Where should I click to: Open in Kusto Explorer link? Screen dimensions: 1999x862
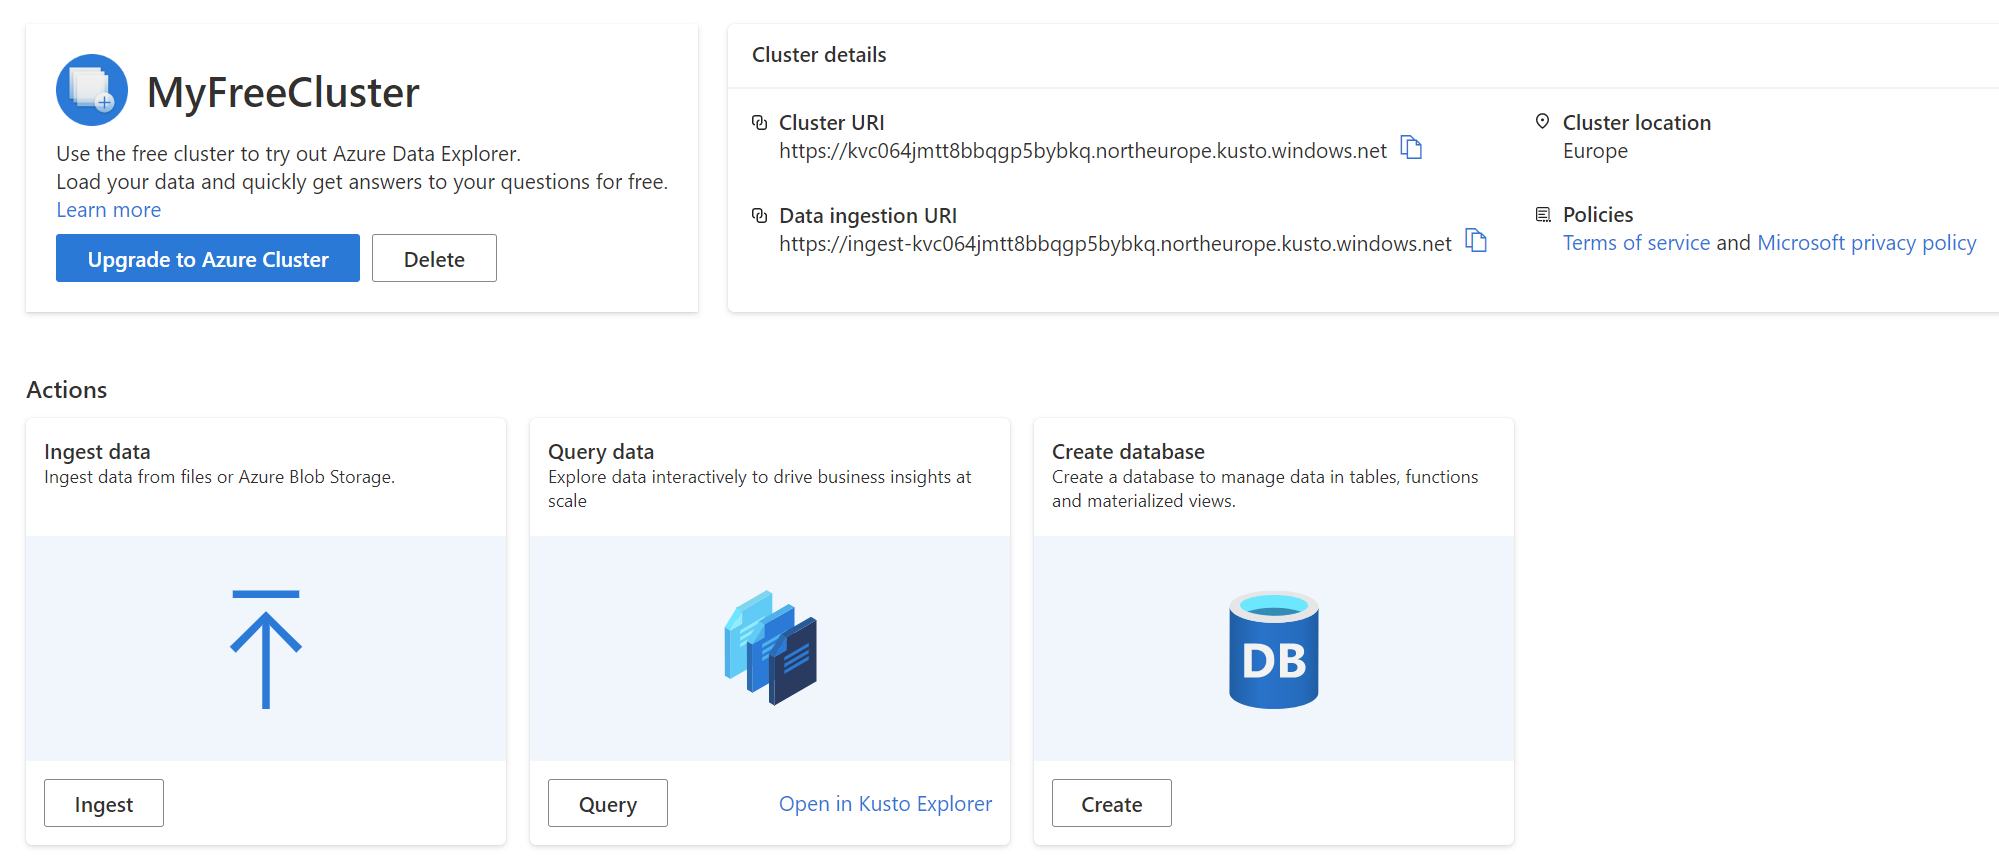[885, 804]
